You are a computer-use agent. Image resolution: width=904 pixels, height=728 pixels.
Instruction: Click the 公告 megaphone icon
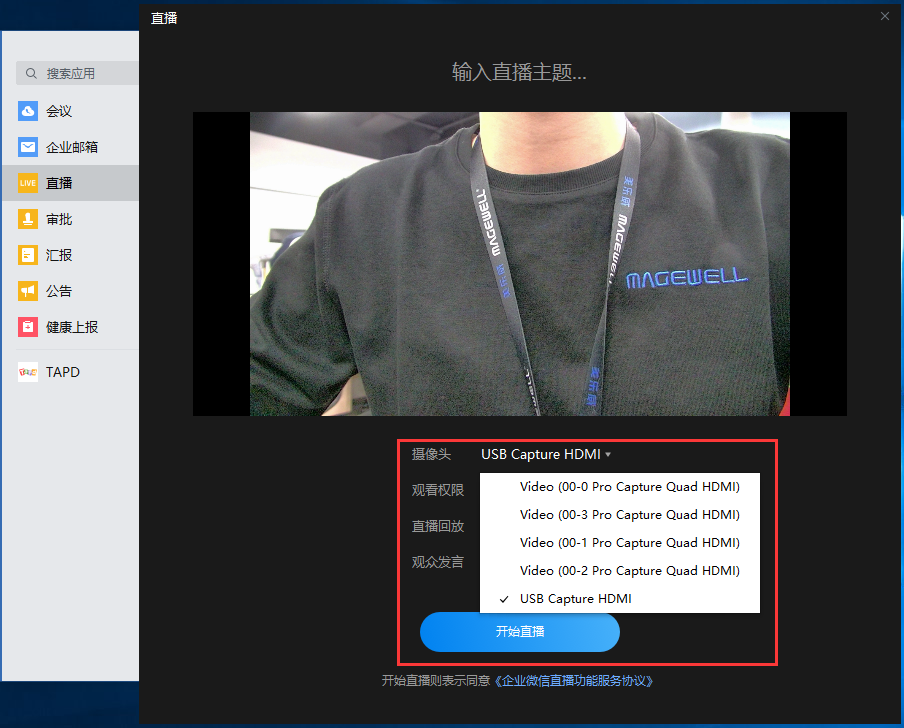pos(28,291)
